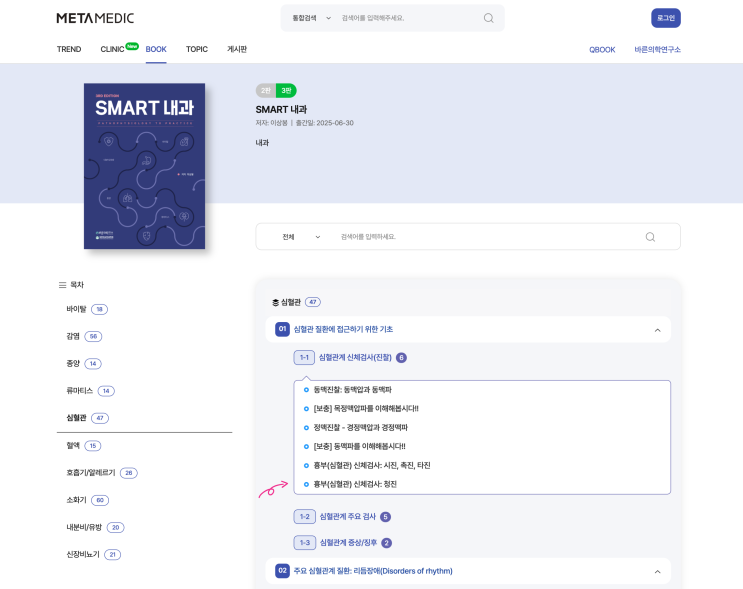Open the 전체 dropdown in book search

[301, 237]
